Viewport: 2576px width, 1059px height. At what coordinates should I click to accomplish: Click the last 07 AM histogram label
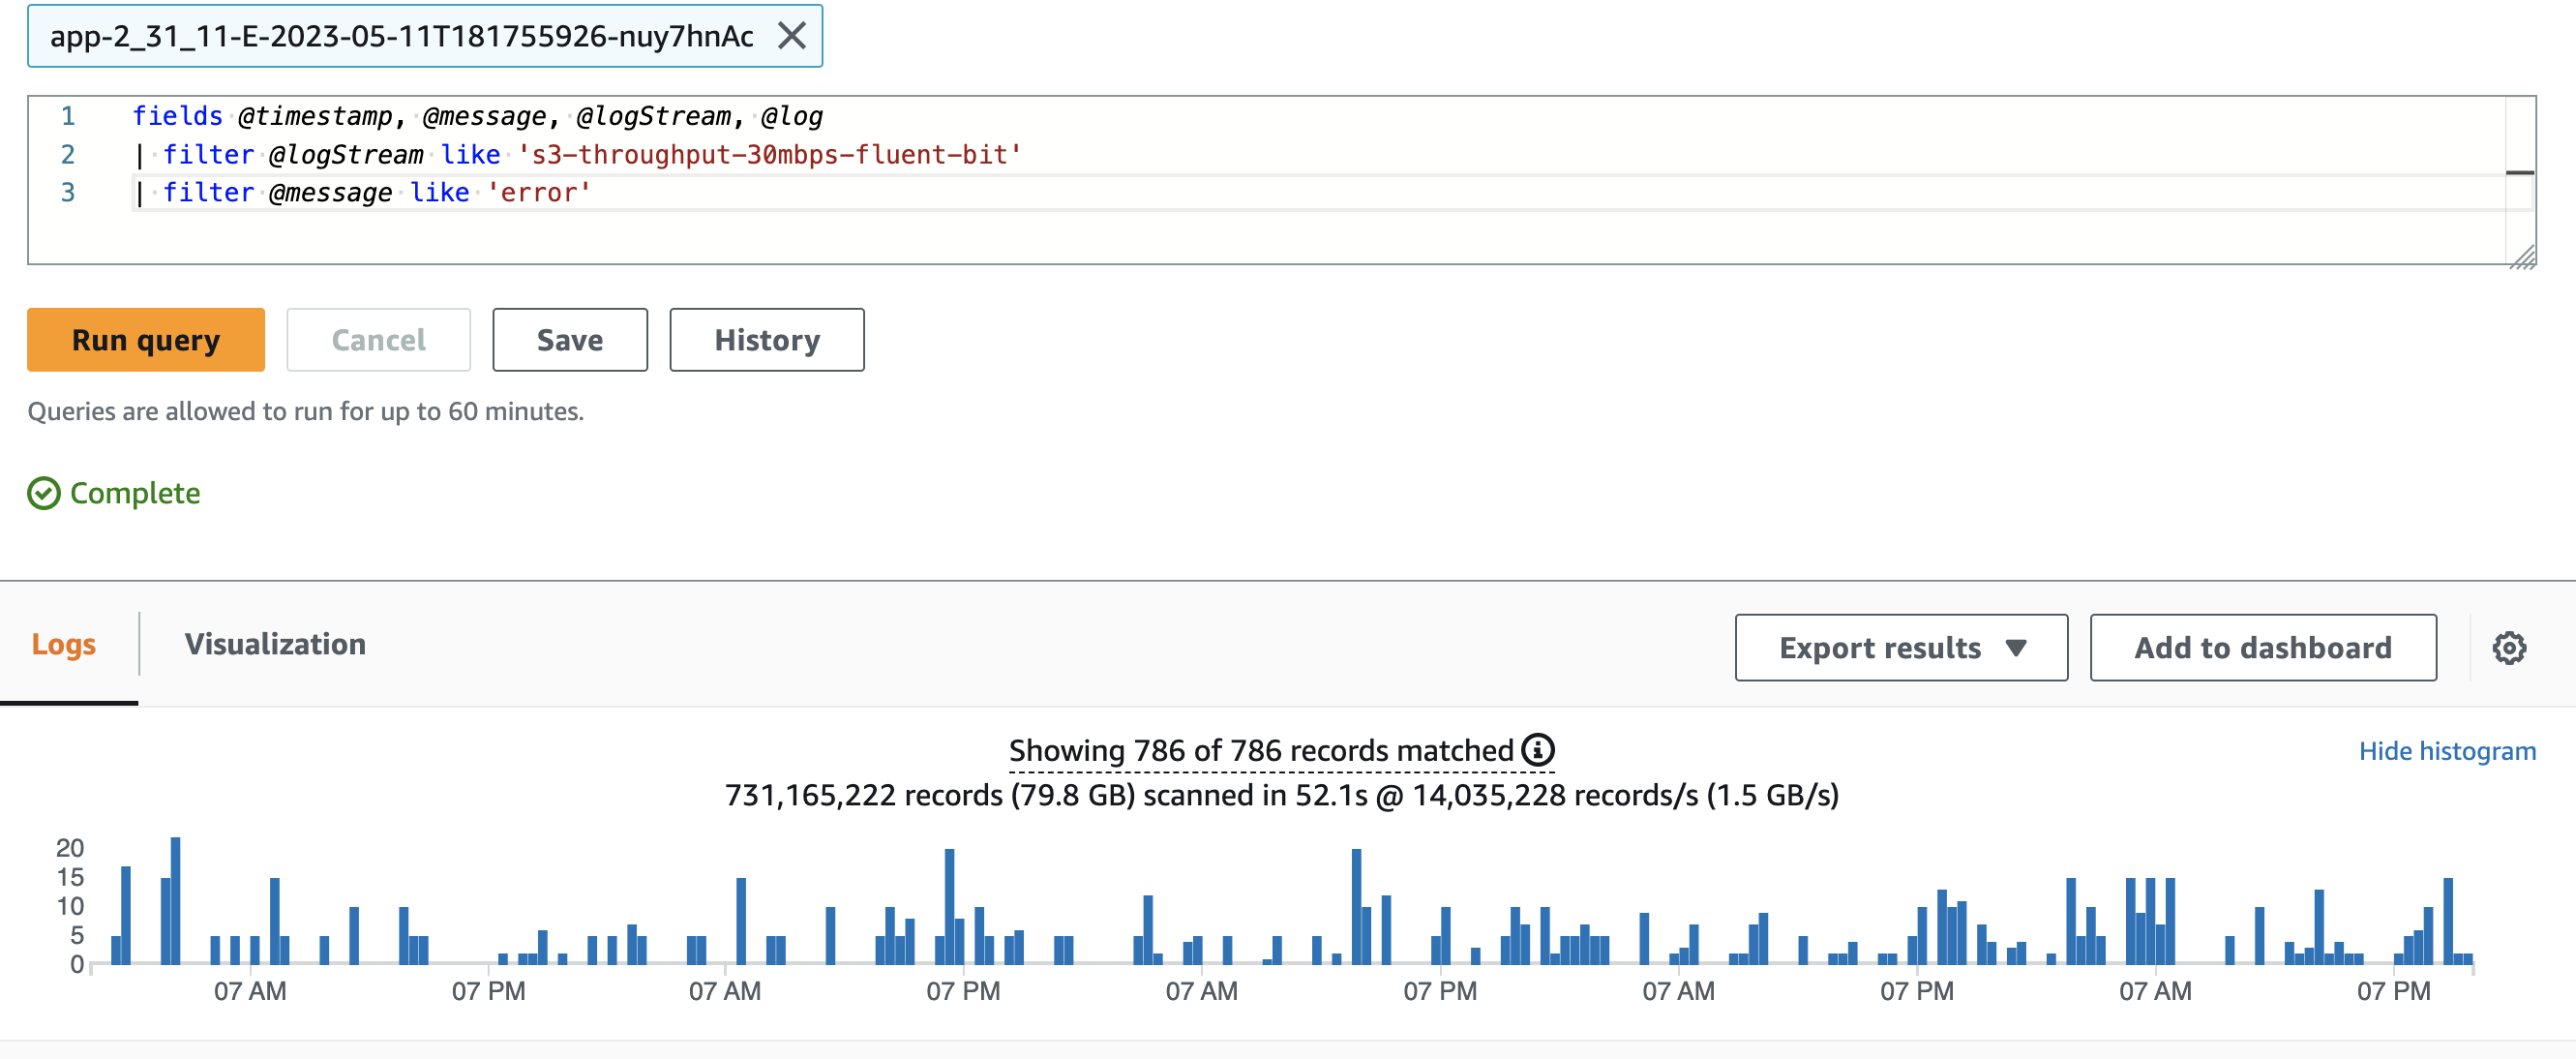pyautogui.click(x=2155, y=991)
